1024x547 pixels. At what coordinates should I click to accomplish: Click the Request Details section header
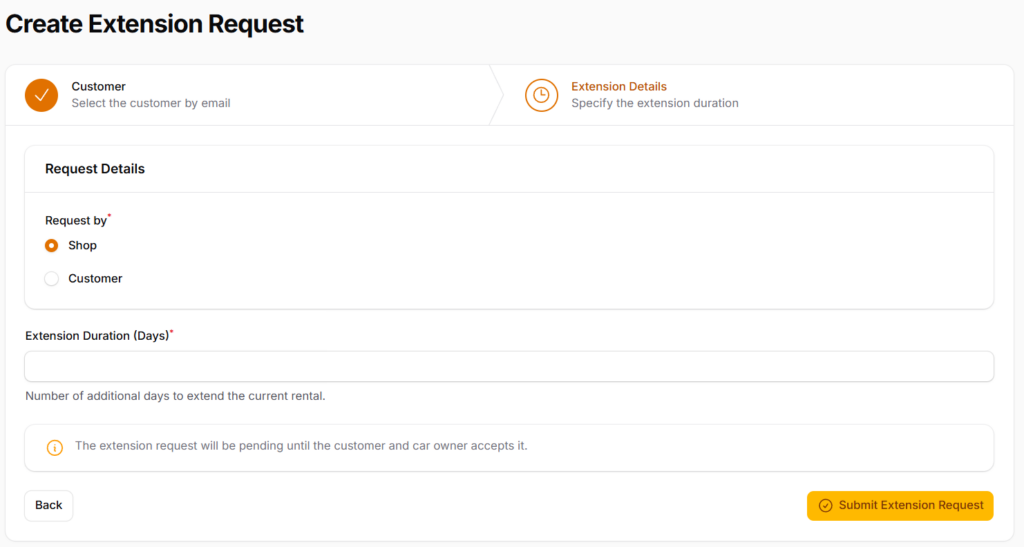(x=95, y=169)
